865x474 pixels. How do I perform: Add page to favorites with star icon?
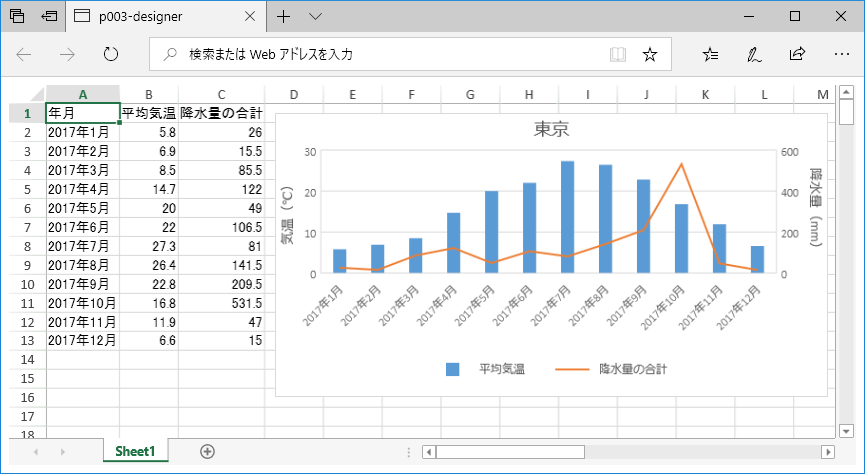point(650,54)
